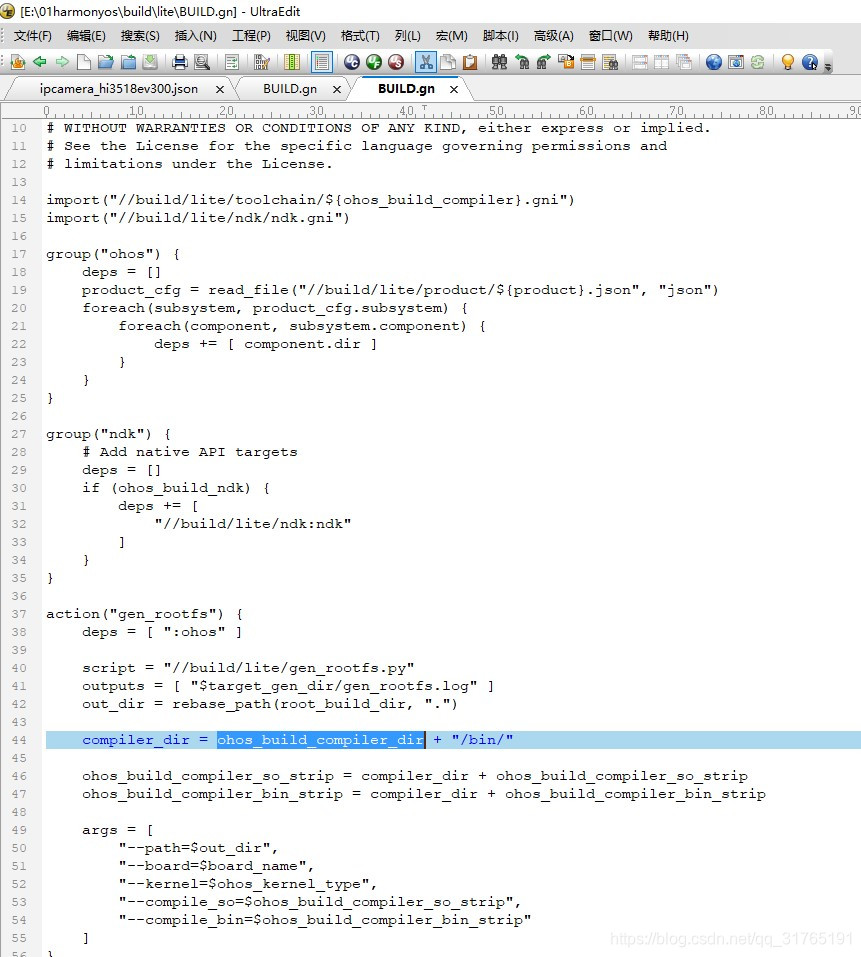Open the 帮助(H) menu
Screen dimensions: 861x957
point(668,36)
